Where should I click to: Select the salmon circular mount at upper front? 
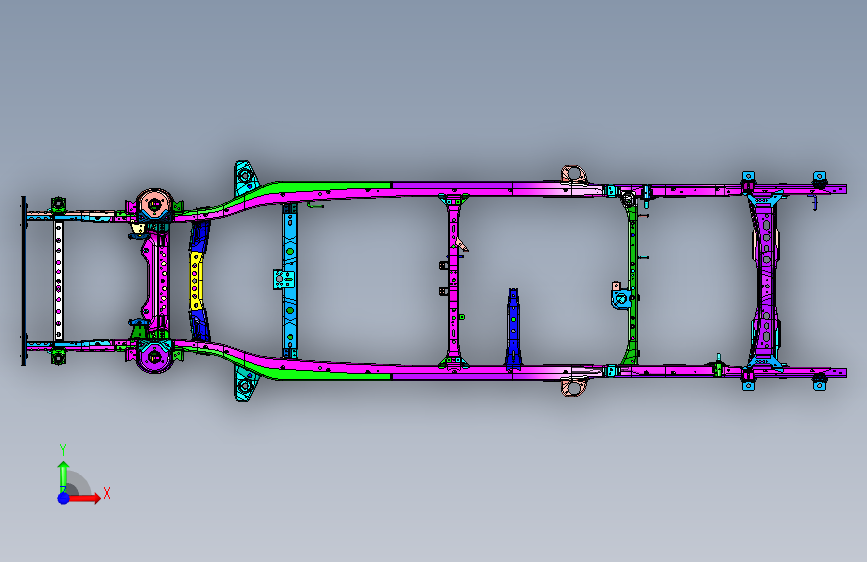(x=154, y=204)
